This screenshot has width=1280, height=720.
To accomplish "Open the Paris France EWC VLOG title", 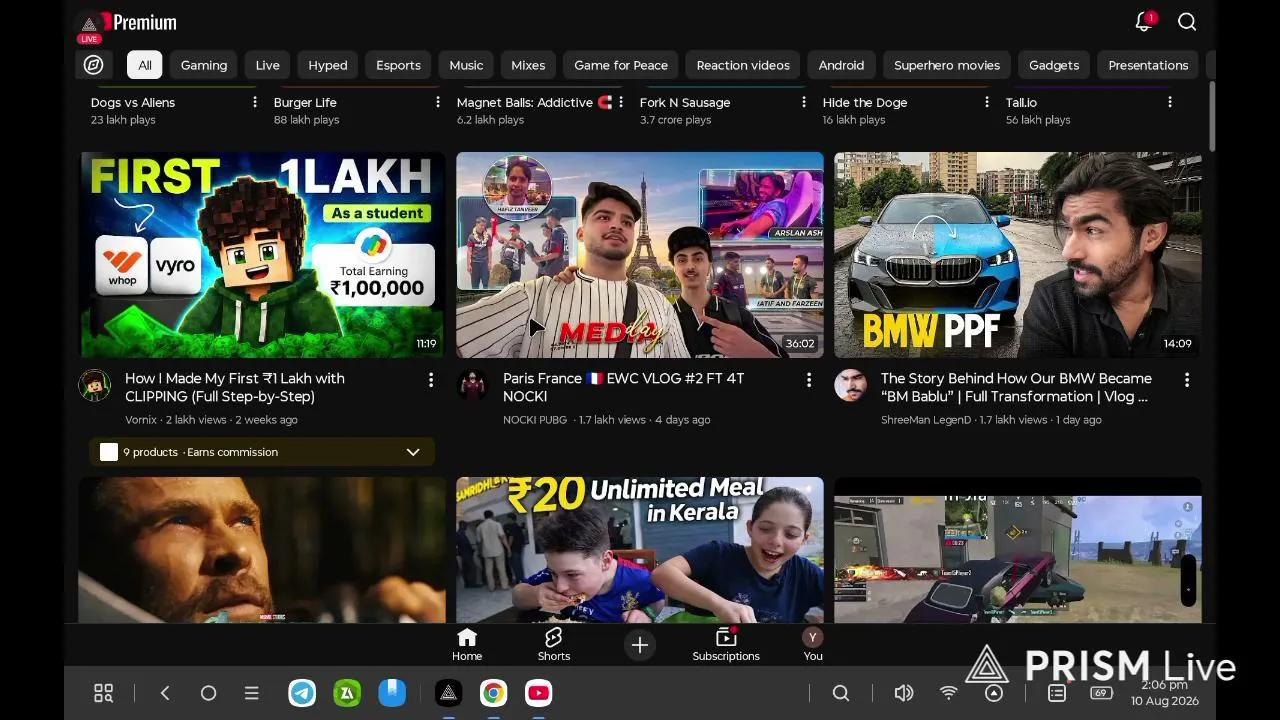I will tap(623, 387).
